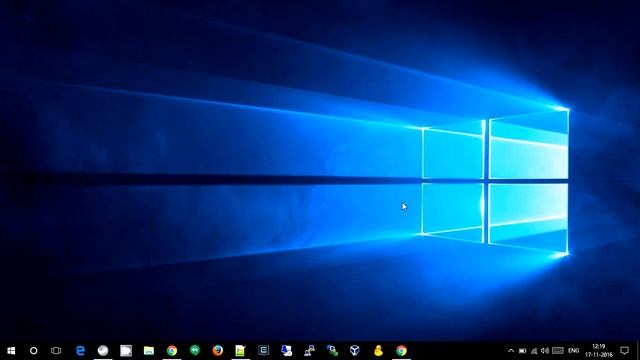The height and width of the screenshot is (360, 640).
Task: Open File Explorer from the taskbar
Action: [x=149, y=351]
